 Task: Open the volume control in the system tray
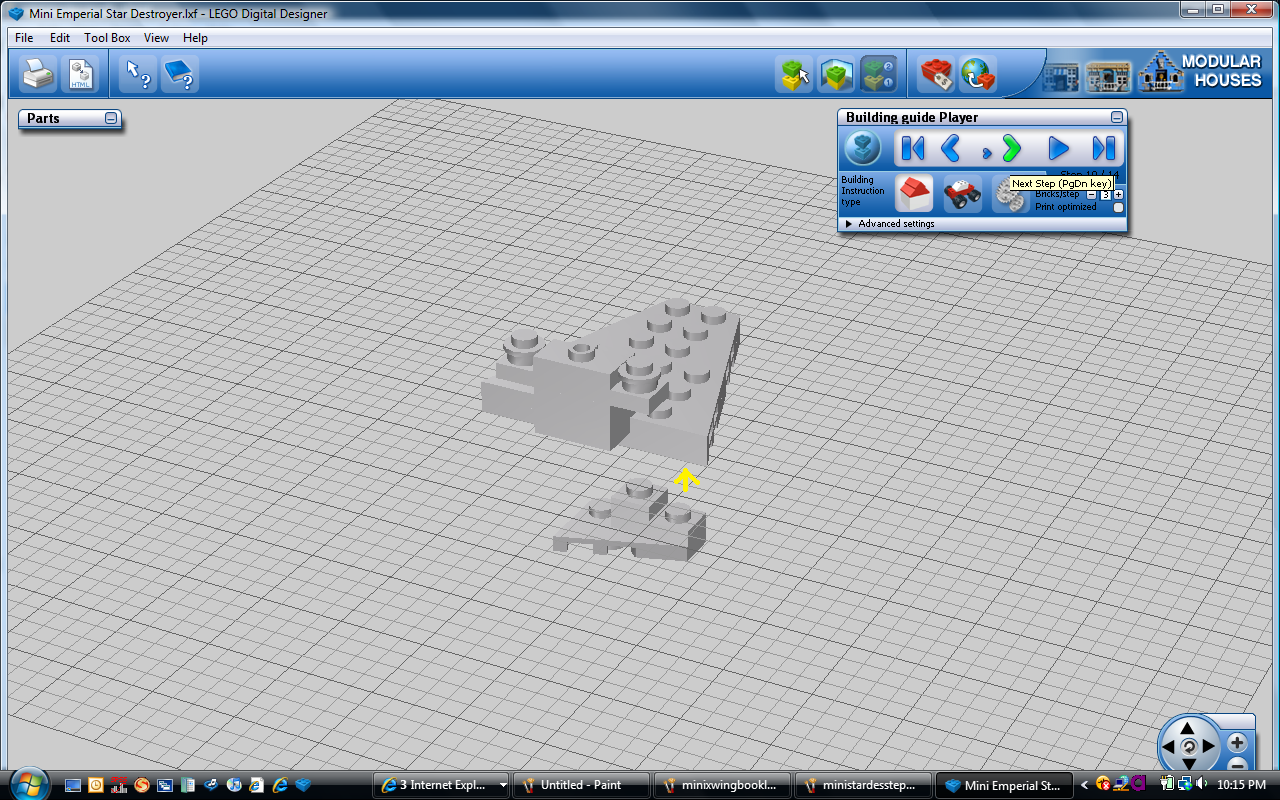(x=1201, y=784)
